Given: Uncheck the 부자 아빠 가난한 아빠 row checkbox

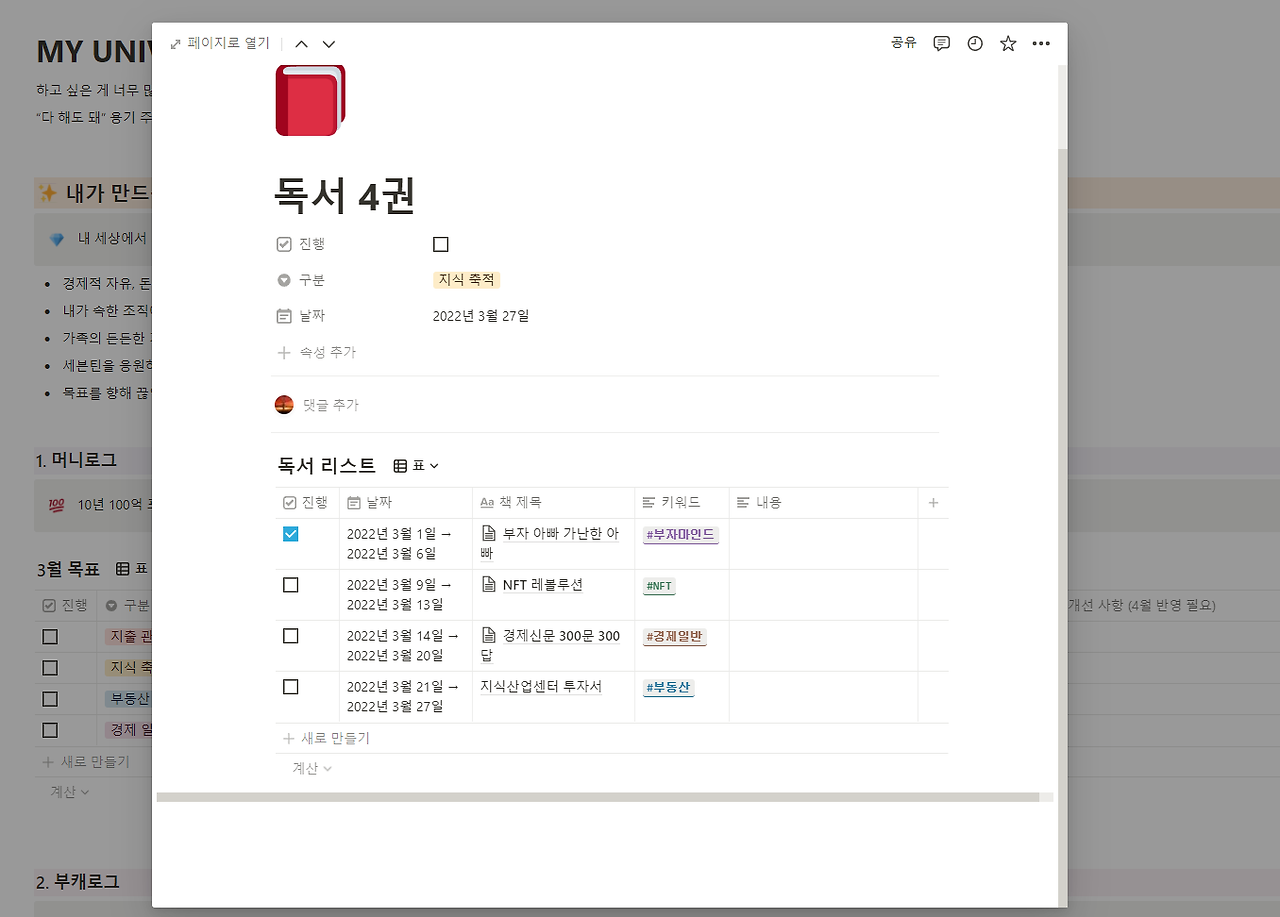Looking at the screenshot, I should pos(290,533).
